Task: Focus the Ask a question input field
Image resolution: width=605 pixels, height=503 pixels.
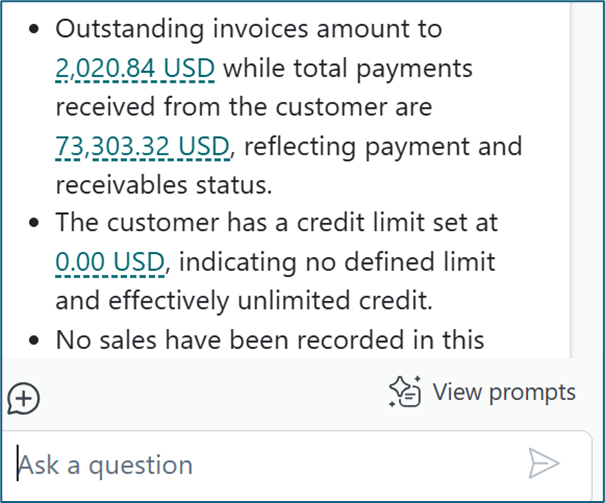Action: [260, 465]
